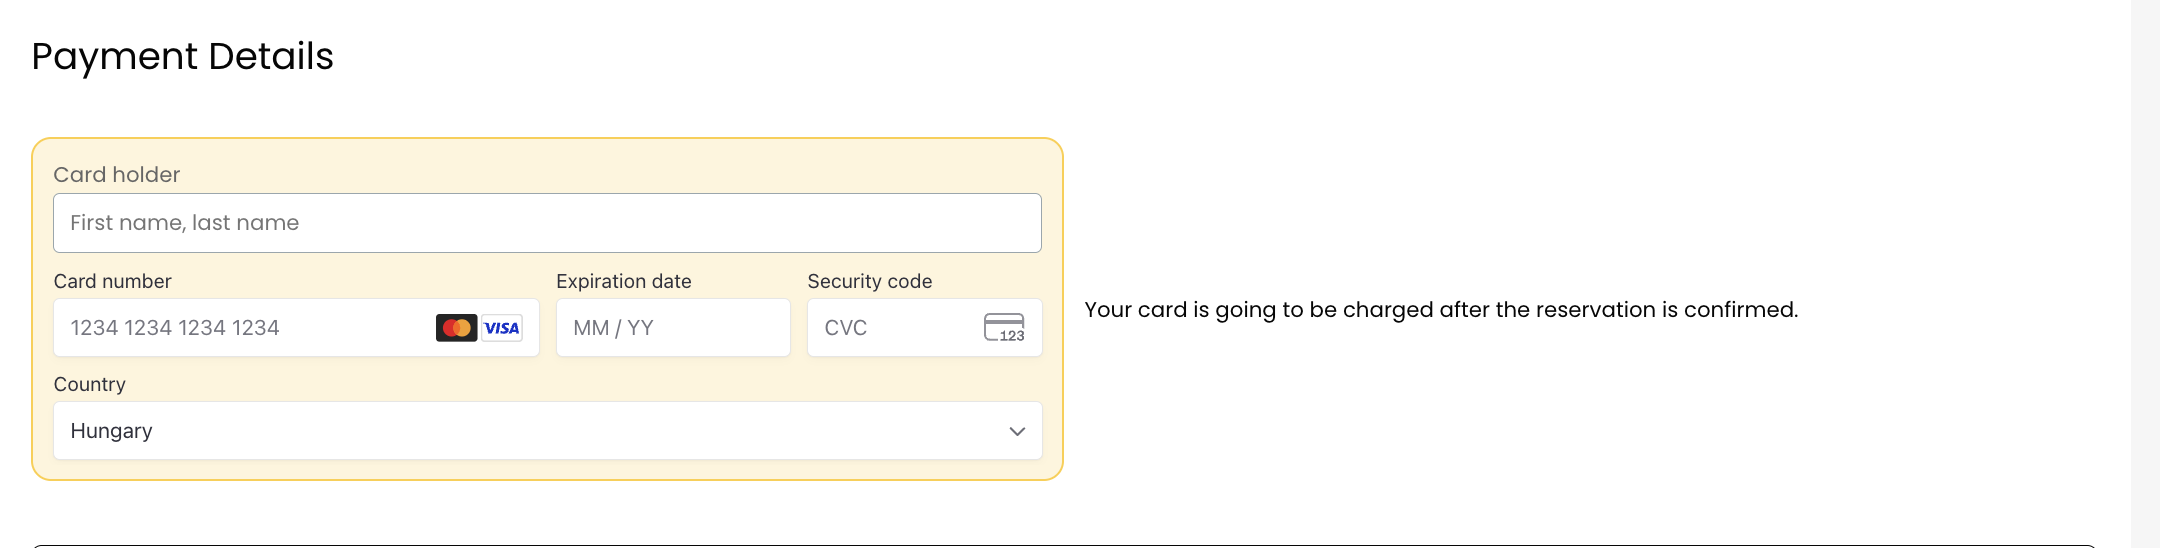
Task: Select the CVC security code field
Action: pos(925,328)
